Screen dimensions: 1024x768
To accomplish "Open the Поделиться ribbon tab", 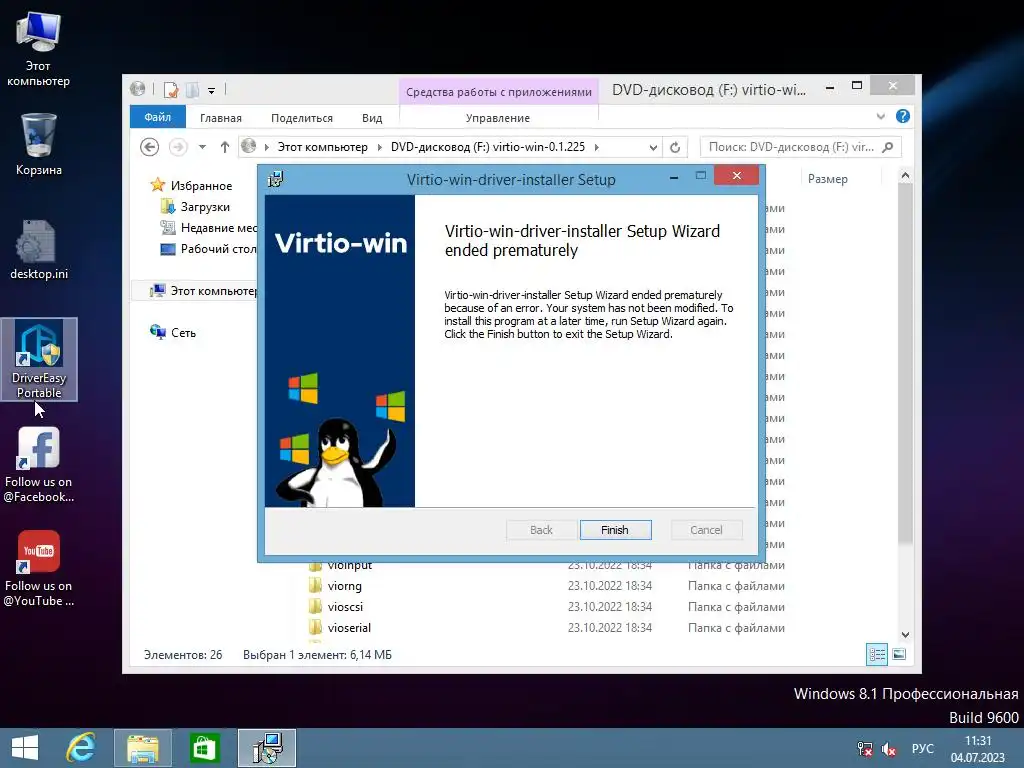I will pyautogui.click(x=302, y=118).
